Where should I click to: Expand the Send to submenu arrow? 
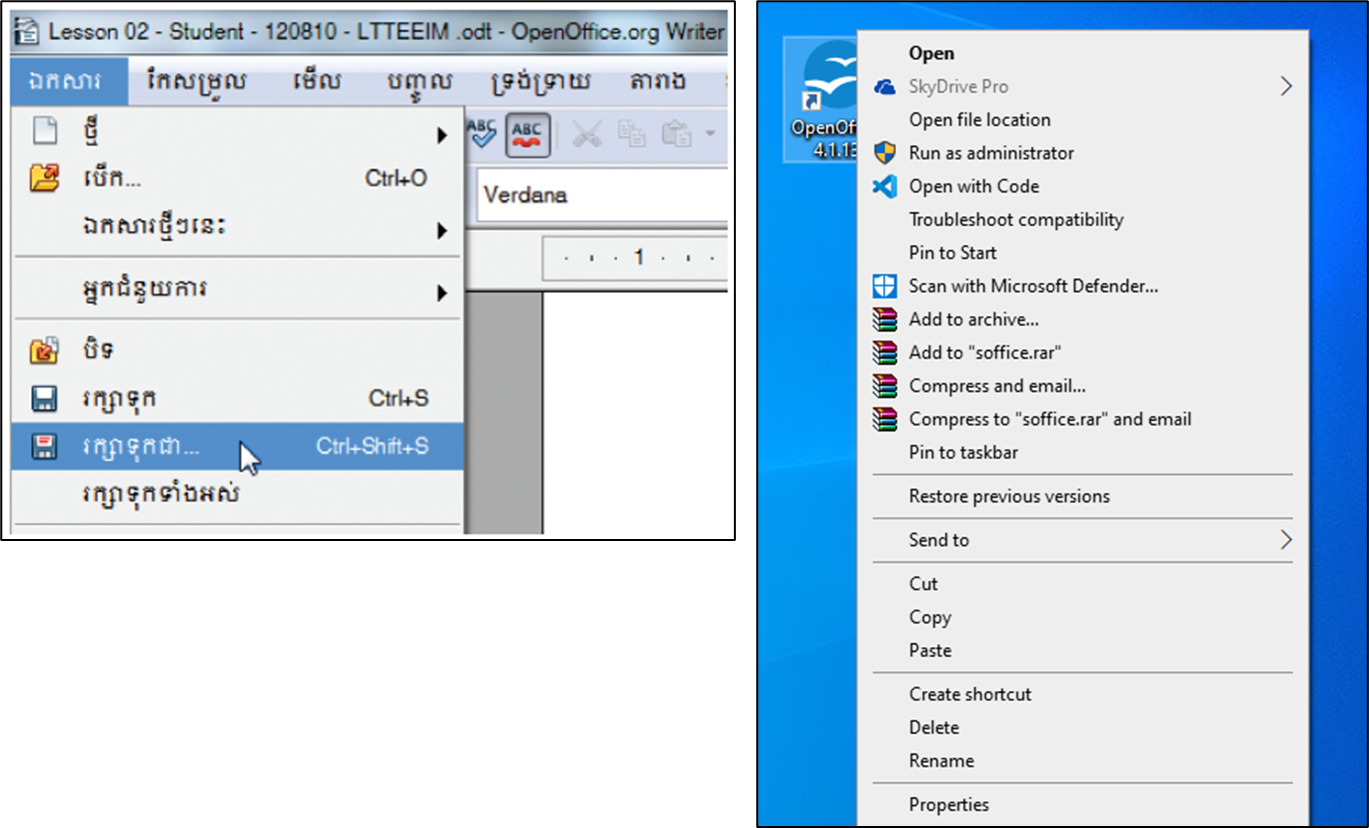point(1285,540)
